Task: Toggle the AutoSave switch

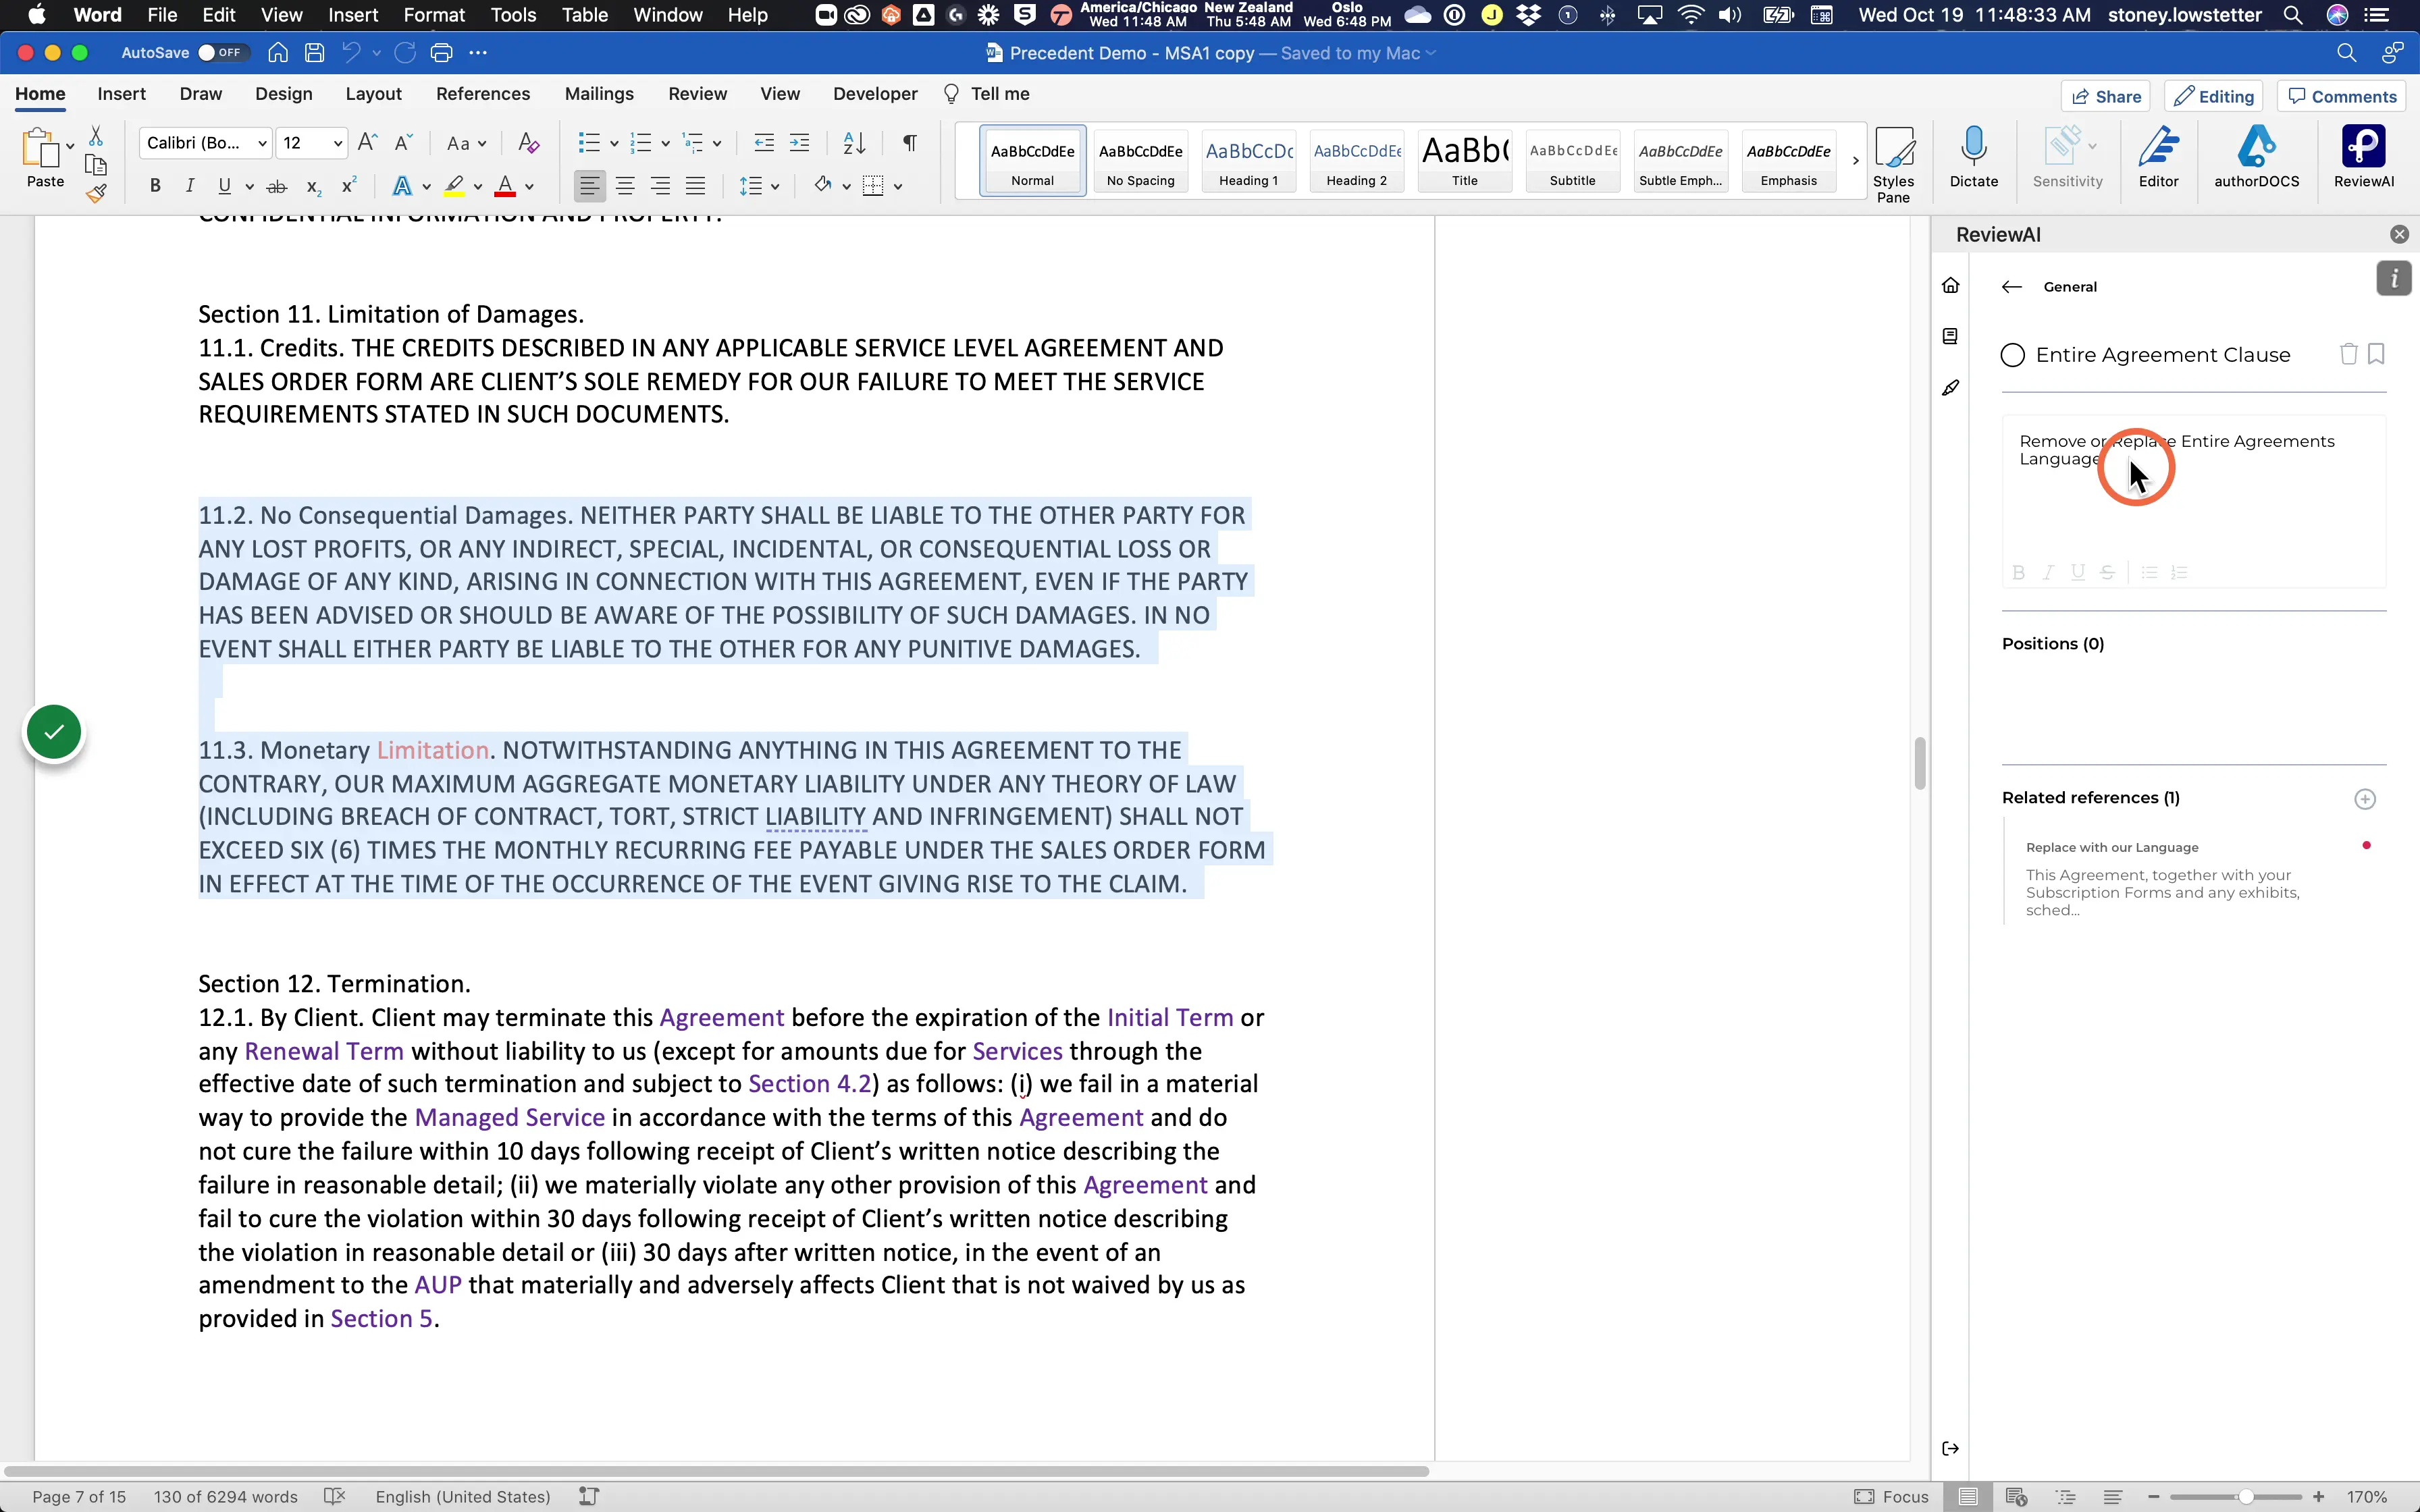Action: point(222,53)
